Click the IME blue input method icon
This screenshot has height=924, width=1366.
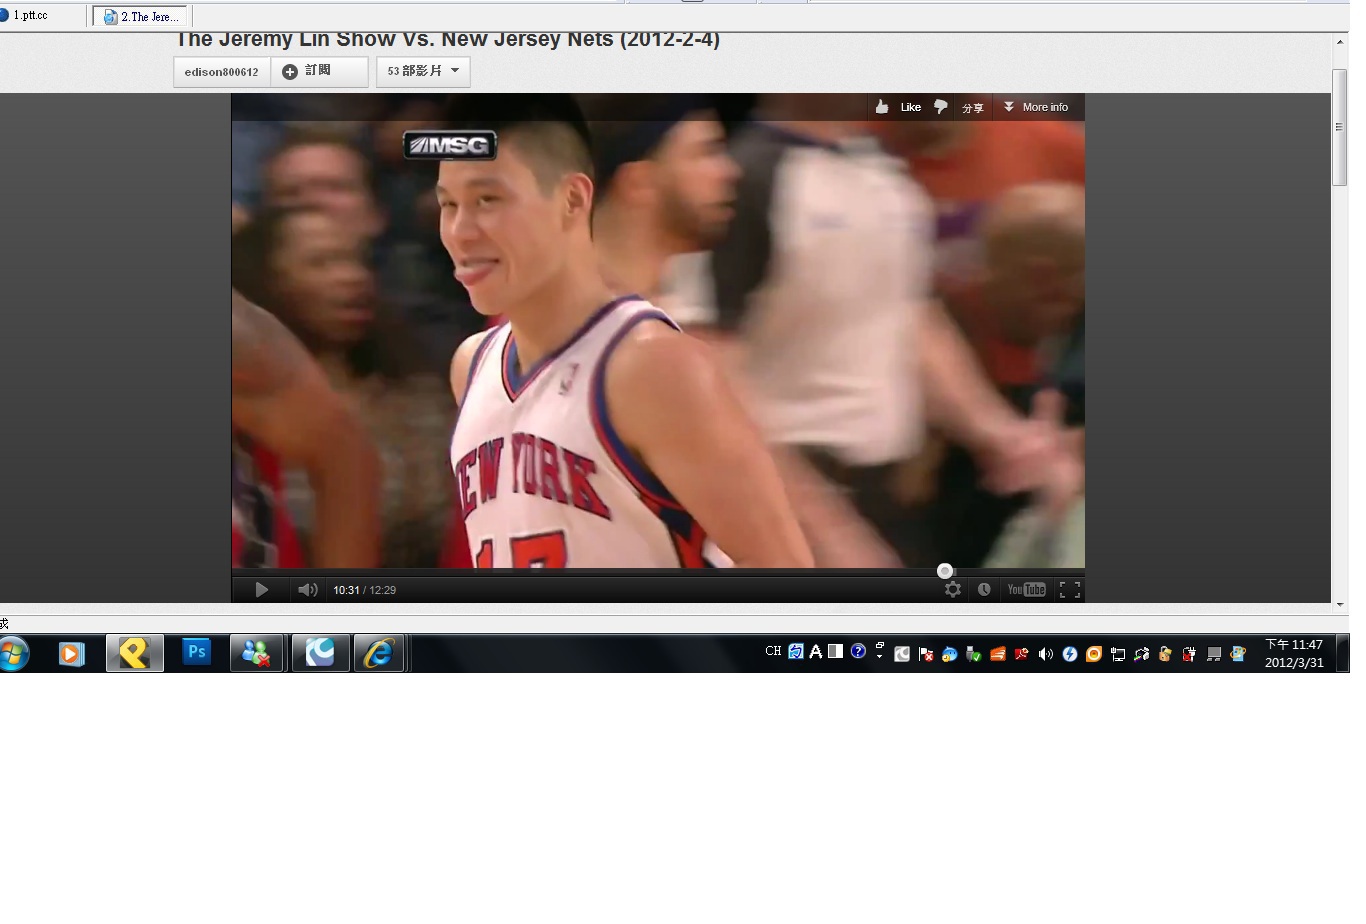(796, 652)
